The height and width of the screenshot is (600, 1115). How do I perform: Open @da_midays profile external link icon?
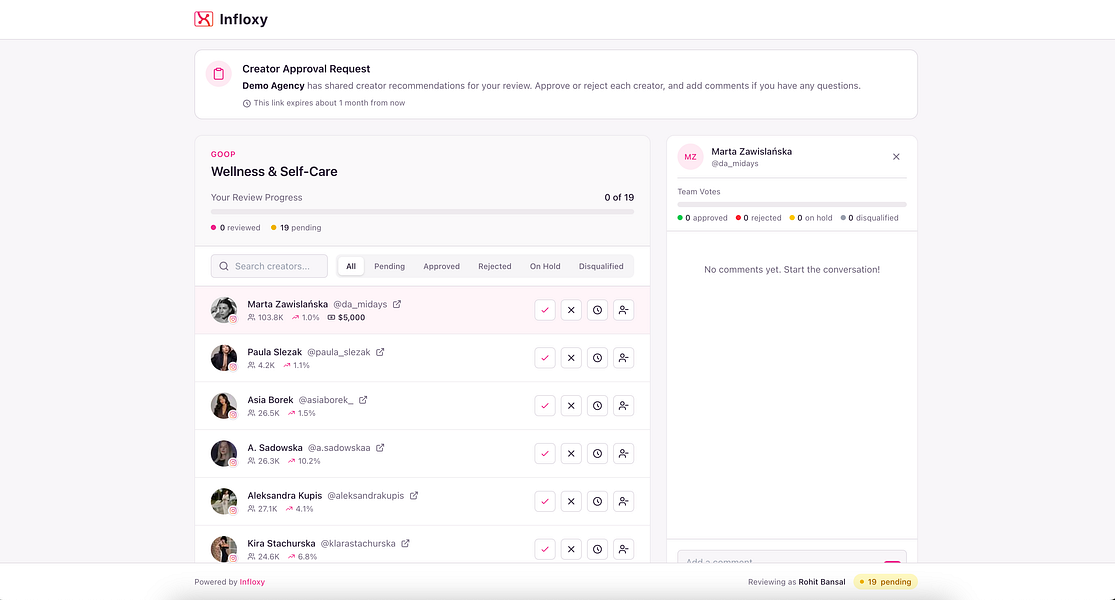(397, 304)
